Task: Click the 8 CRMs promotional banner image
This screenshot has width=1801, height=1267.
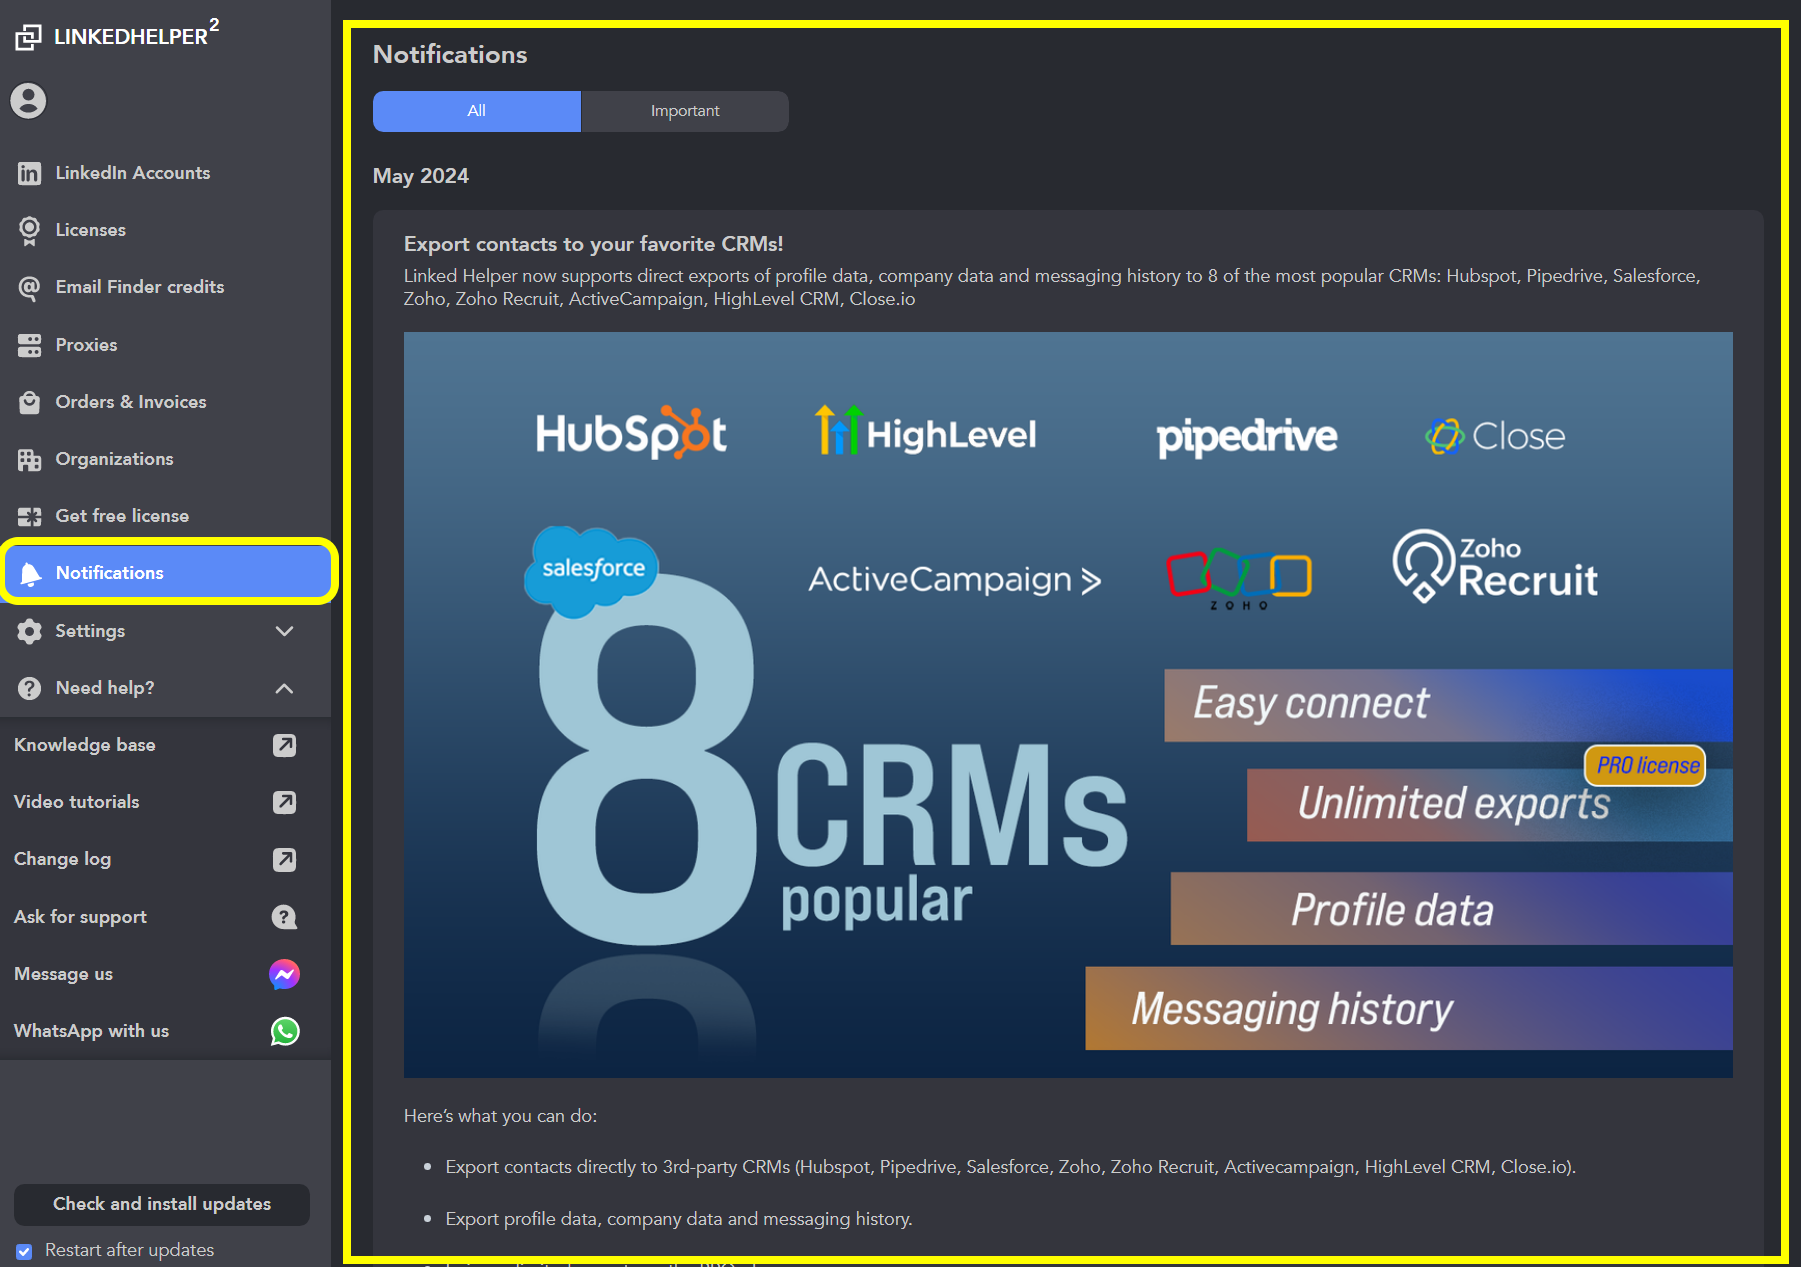Action: pyautogui.click(x=1068, y=705)
